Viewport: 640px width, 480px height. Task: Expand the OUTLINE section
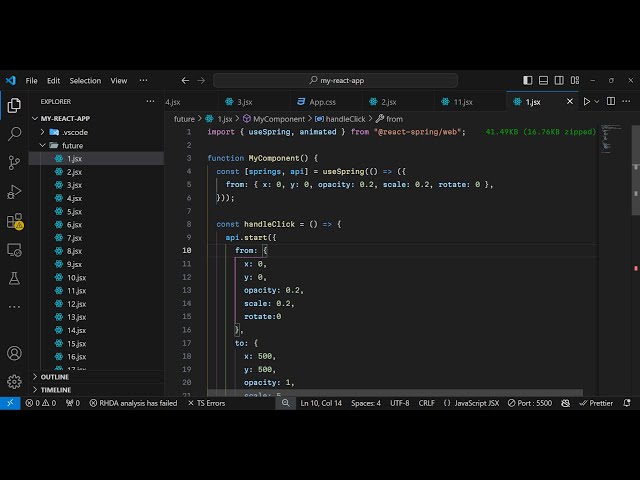pyautogui.click(x=55, y=377)
